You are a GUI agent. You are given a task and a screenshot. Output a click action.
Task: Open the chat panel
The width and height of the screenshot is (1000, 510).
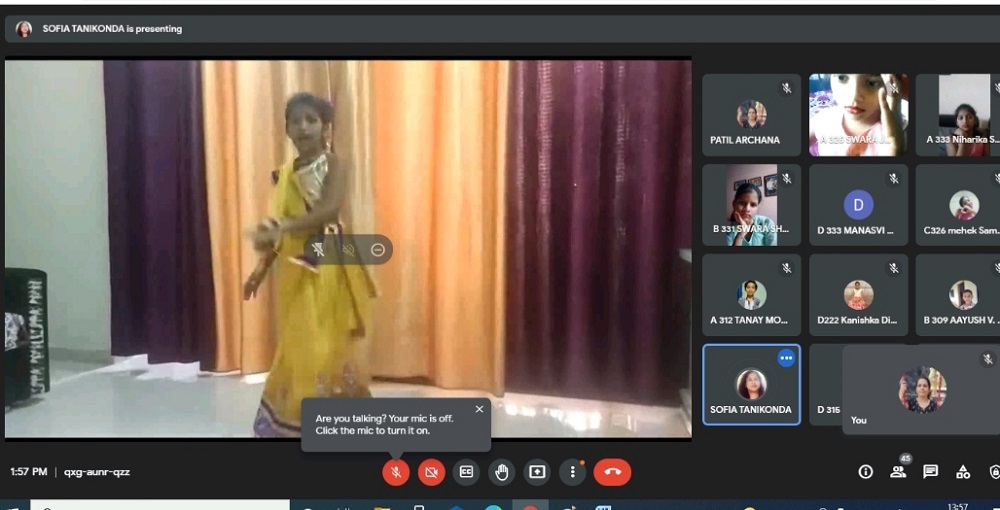pyautogui.click(x=930, y=472)
